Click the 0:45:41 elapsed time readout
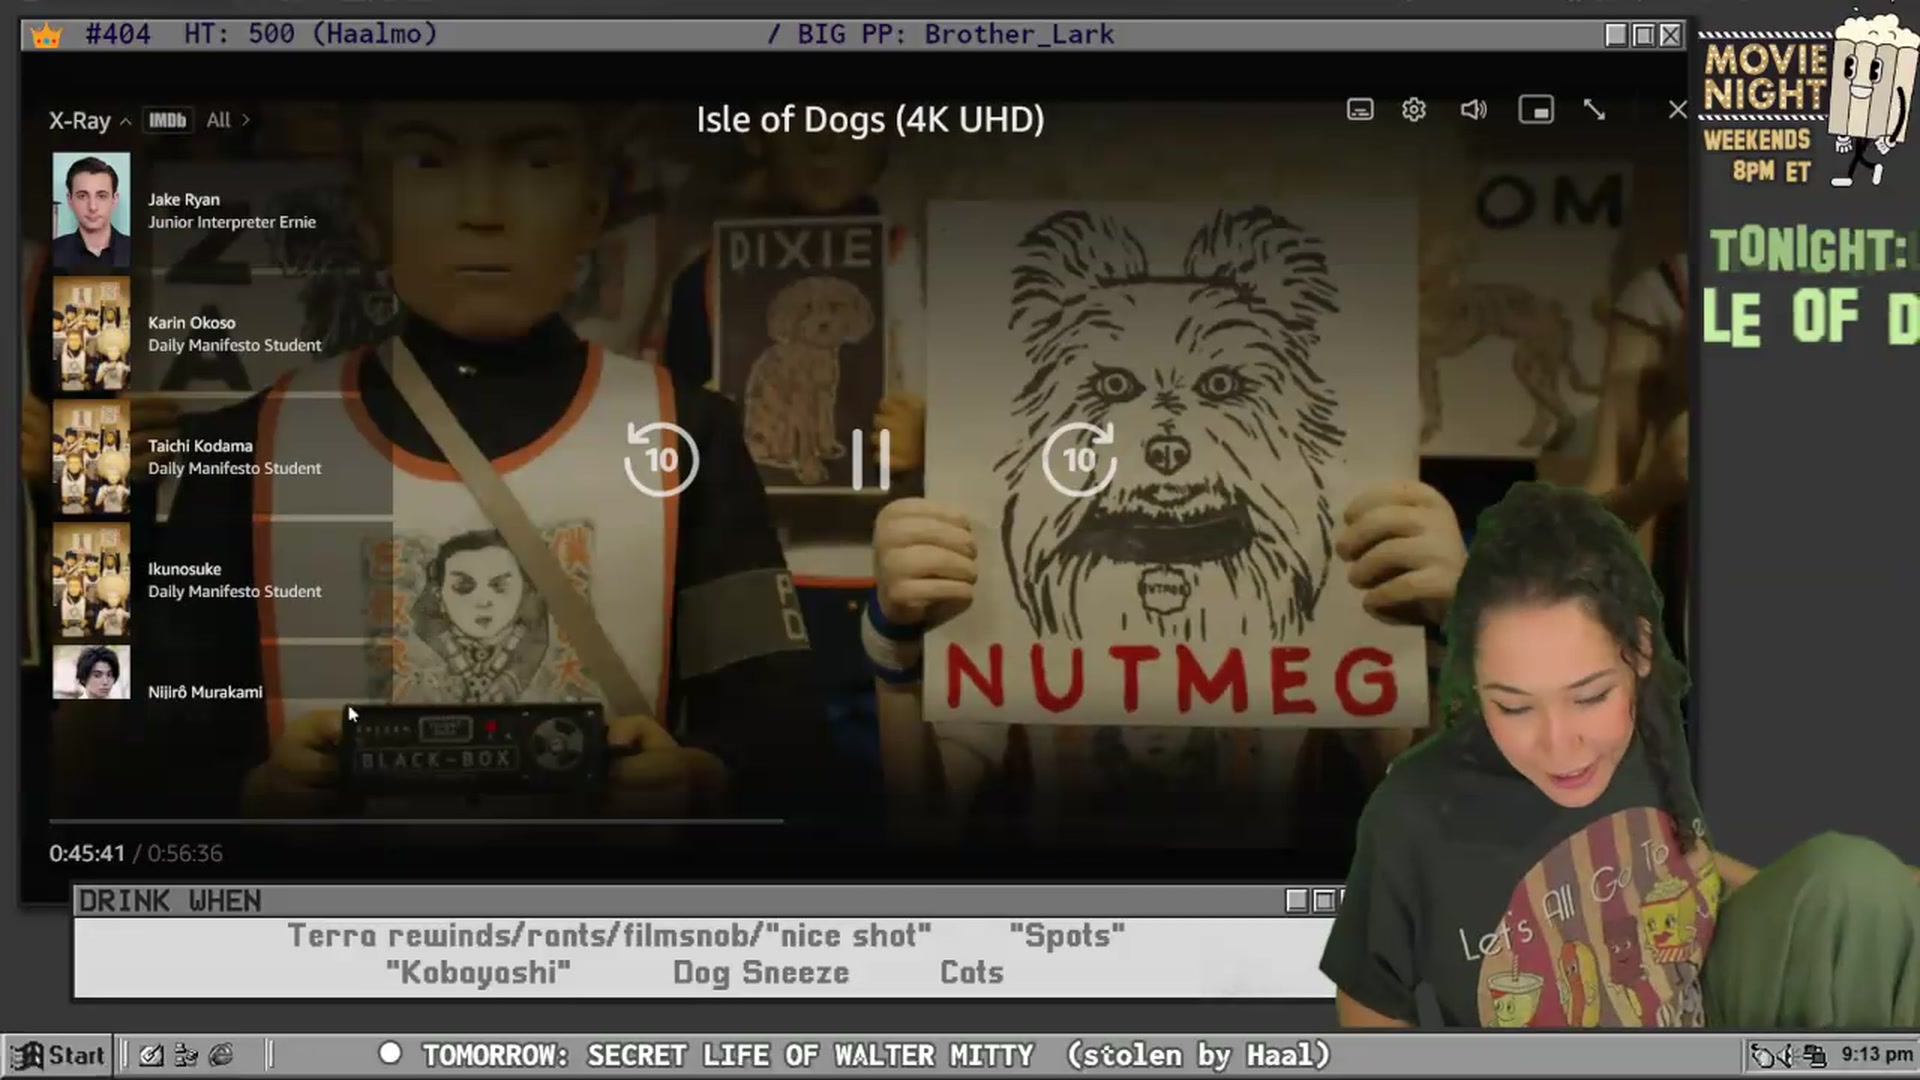The width and height of the screenshot is (1920, 1080). pos(87,853)
